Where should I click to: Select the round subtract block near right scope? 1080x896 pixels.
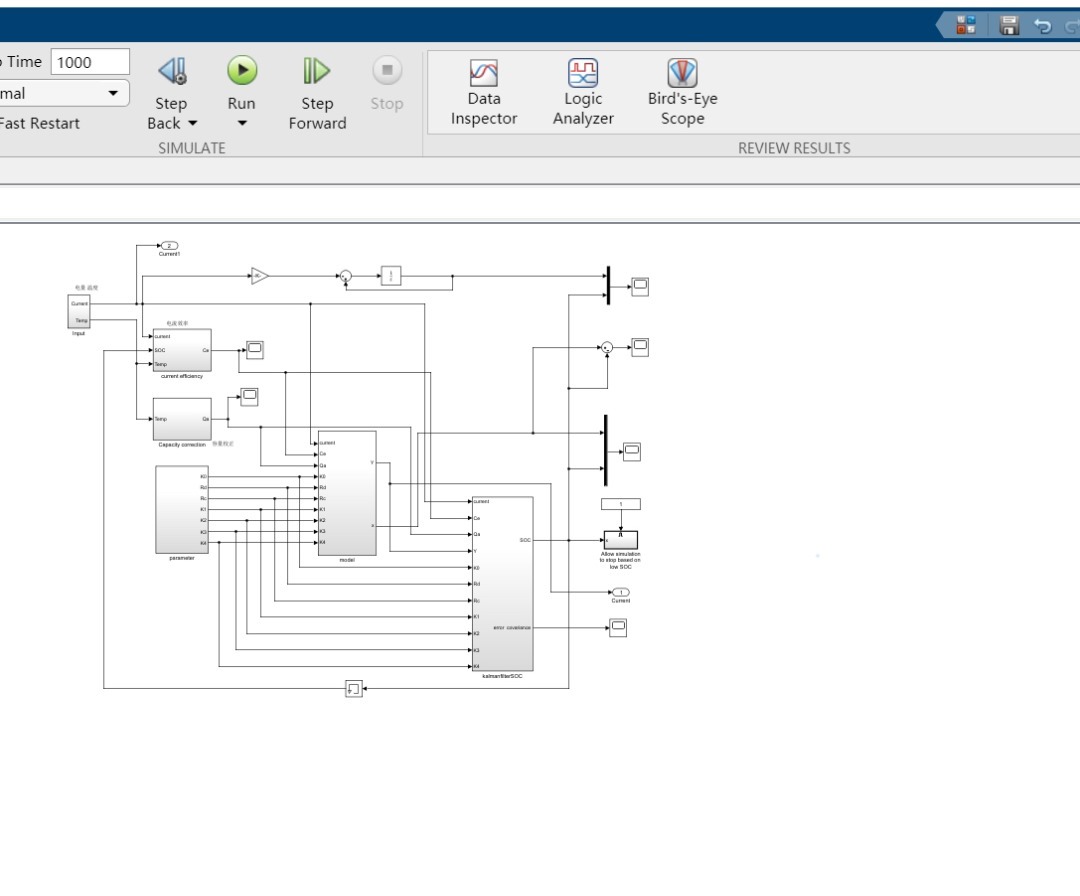point(607,347)
